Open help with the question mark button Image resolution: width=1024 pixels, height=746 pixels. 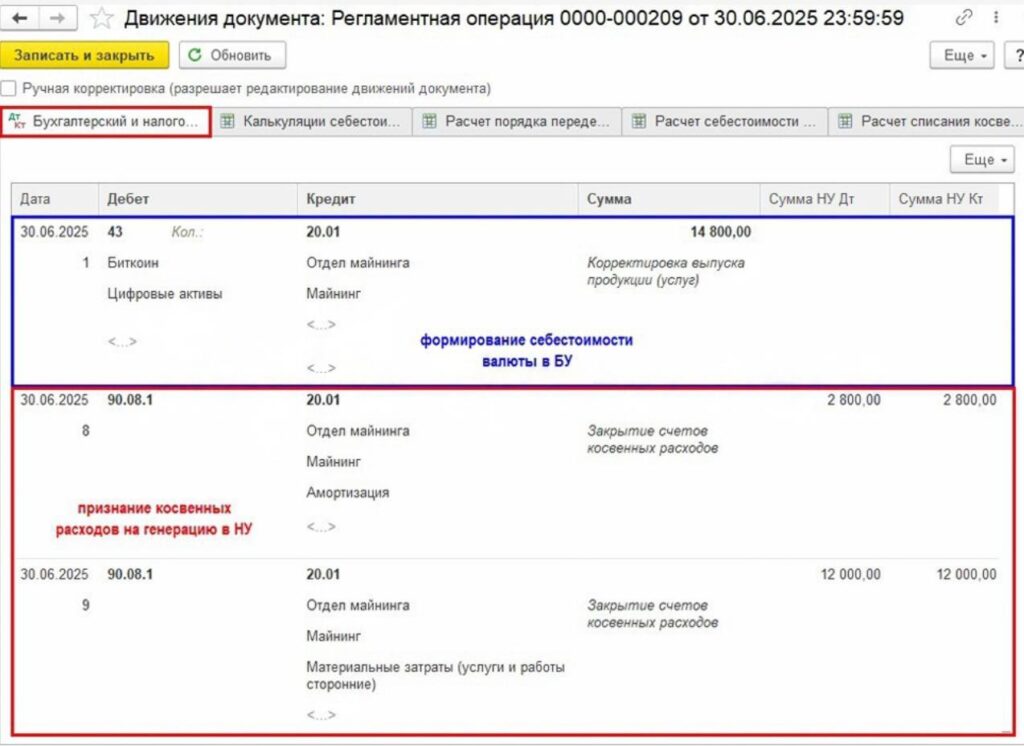(x=1012, y=55)
